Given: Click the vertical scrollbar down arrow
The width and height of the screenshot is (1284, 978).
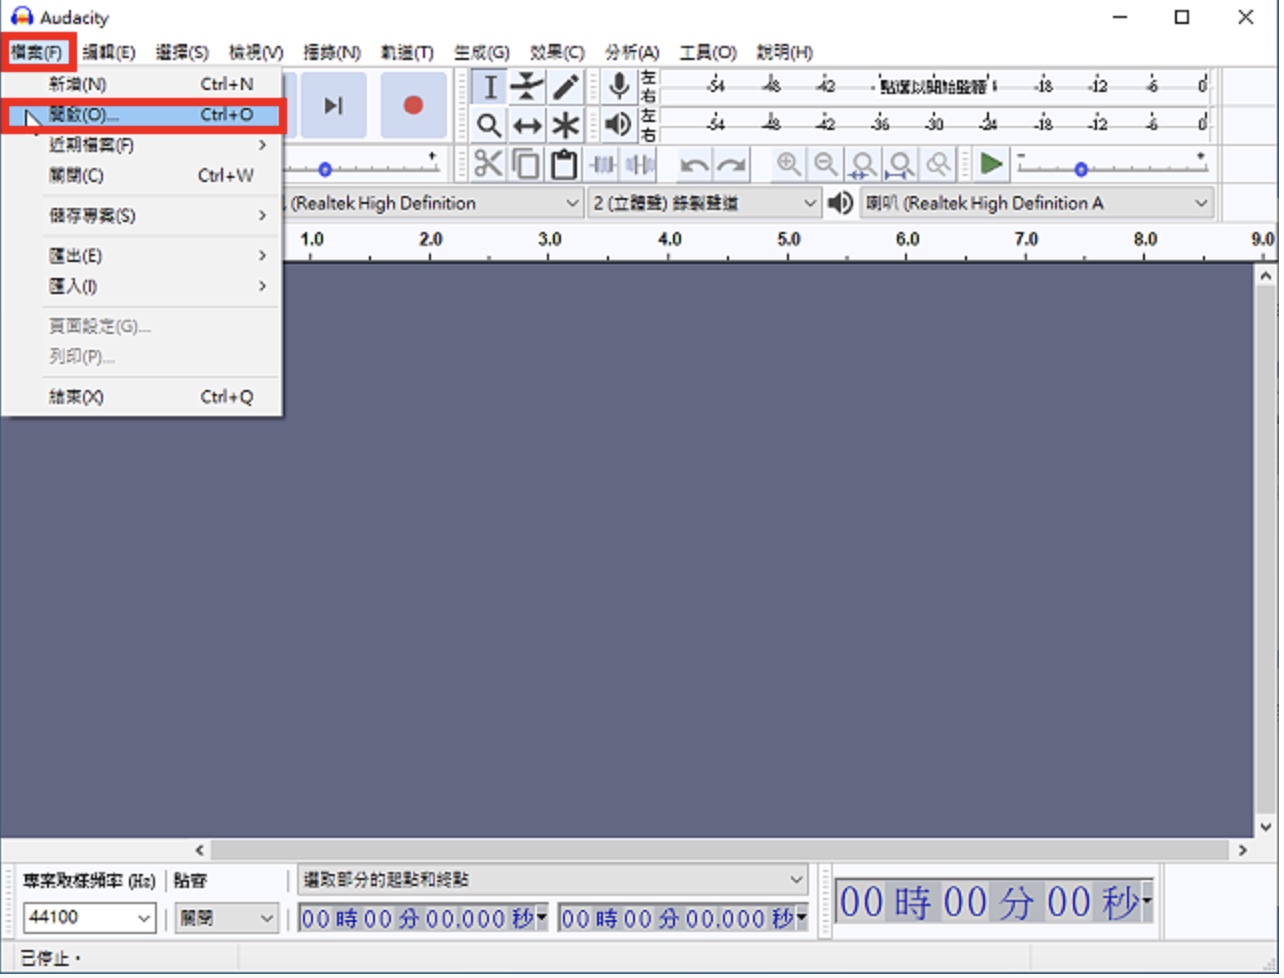Looking at the screenshot, I should pos(1266,826).
